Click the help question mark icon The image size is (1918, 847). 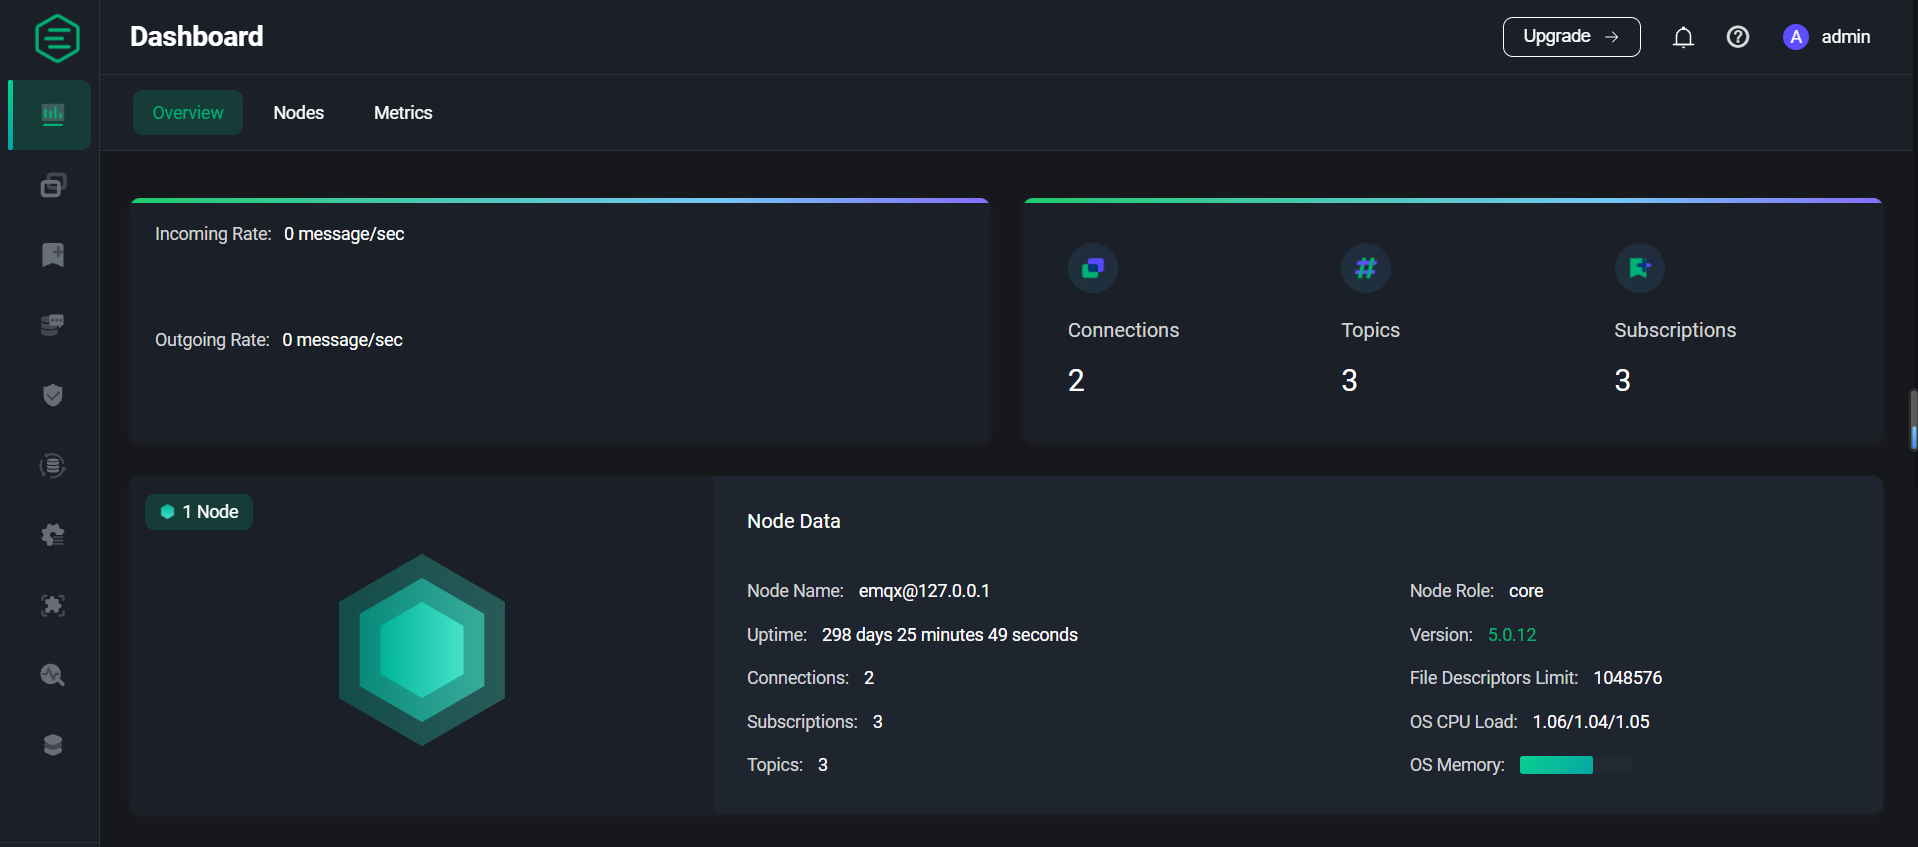click(x=1738, y=37)
